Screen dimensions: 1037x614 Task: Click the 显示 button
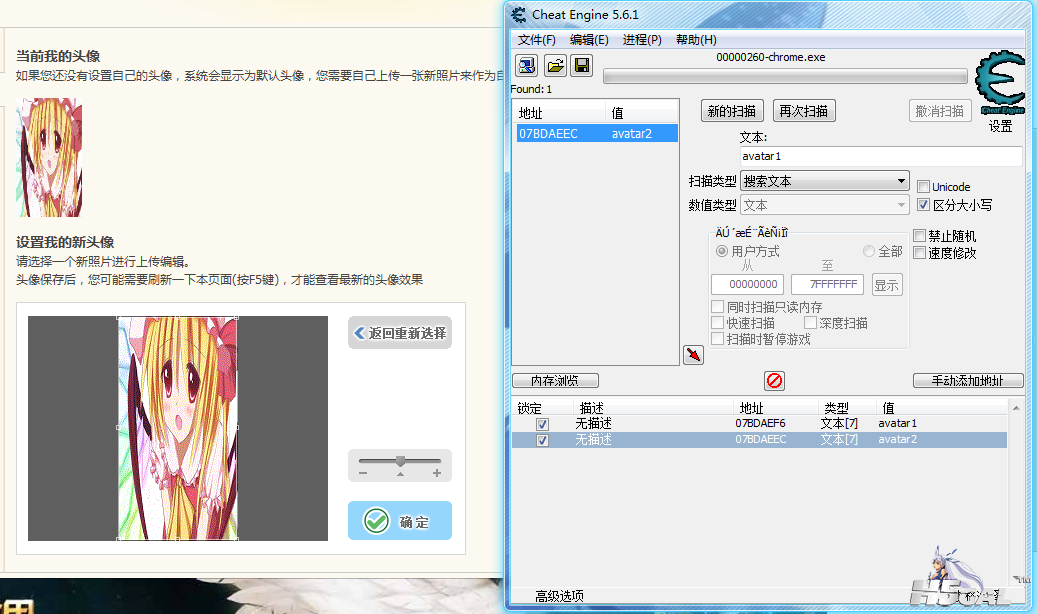[x=887, y=285]
